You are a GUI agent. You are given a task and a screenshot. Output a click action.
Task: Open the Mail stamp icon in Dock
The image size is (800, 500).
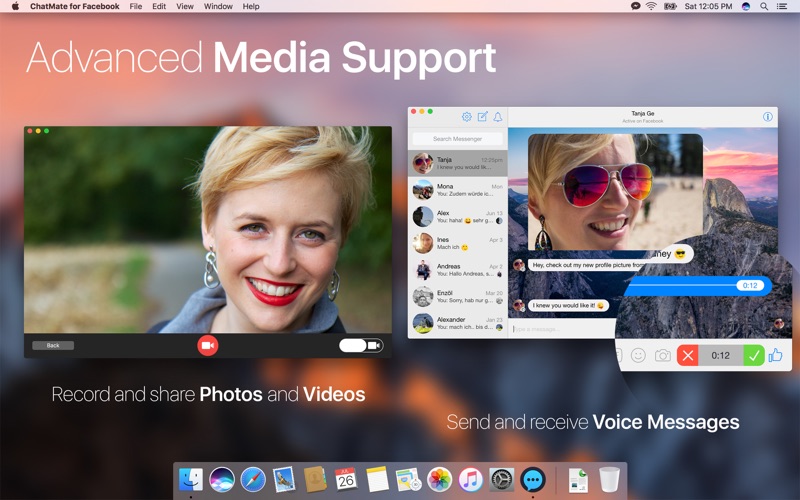click(x=284, y=480)
